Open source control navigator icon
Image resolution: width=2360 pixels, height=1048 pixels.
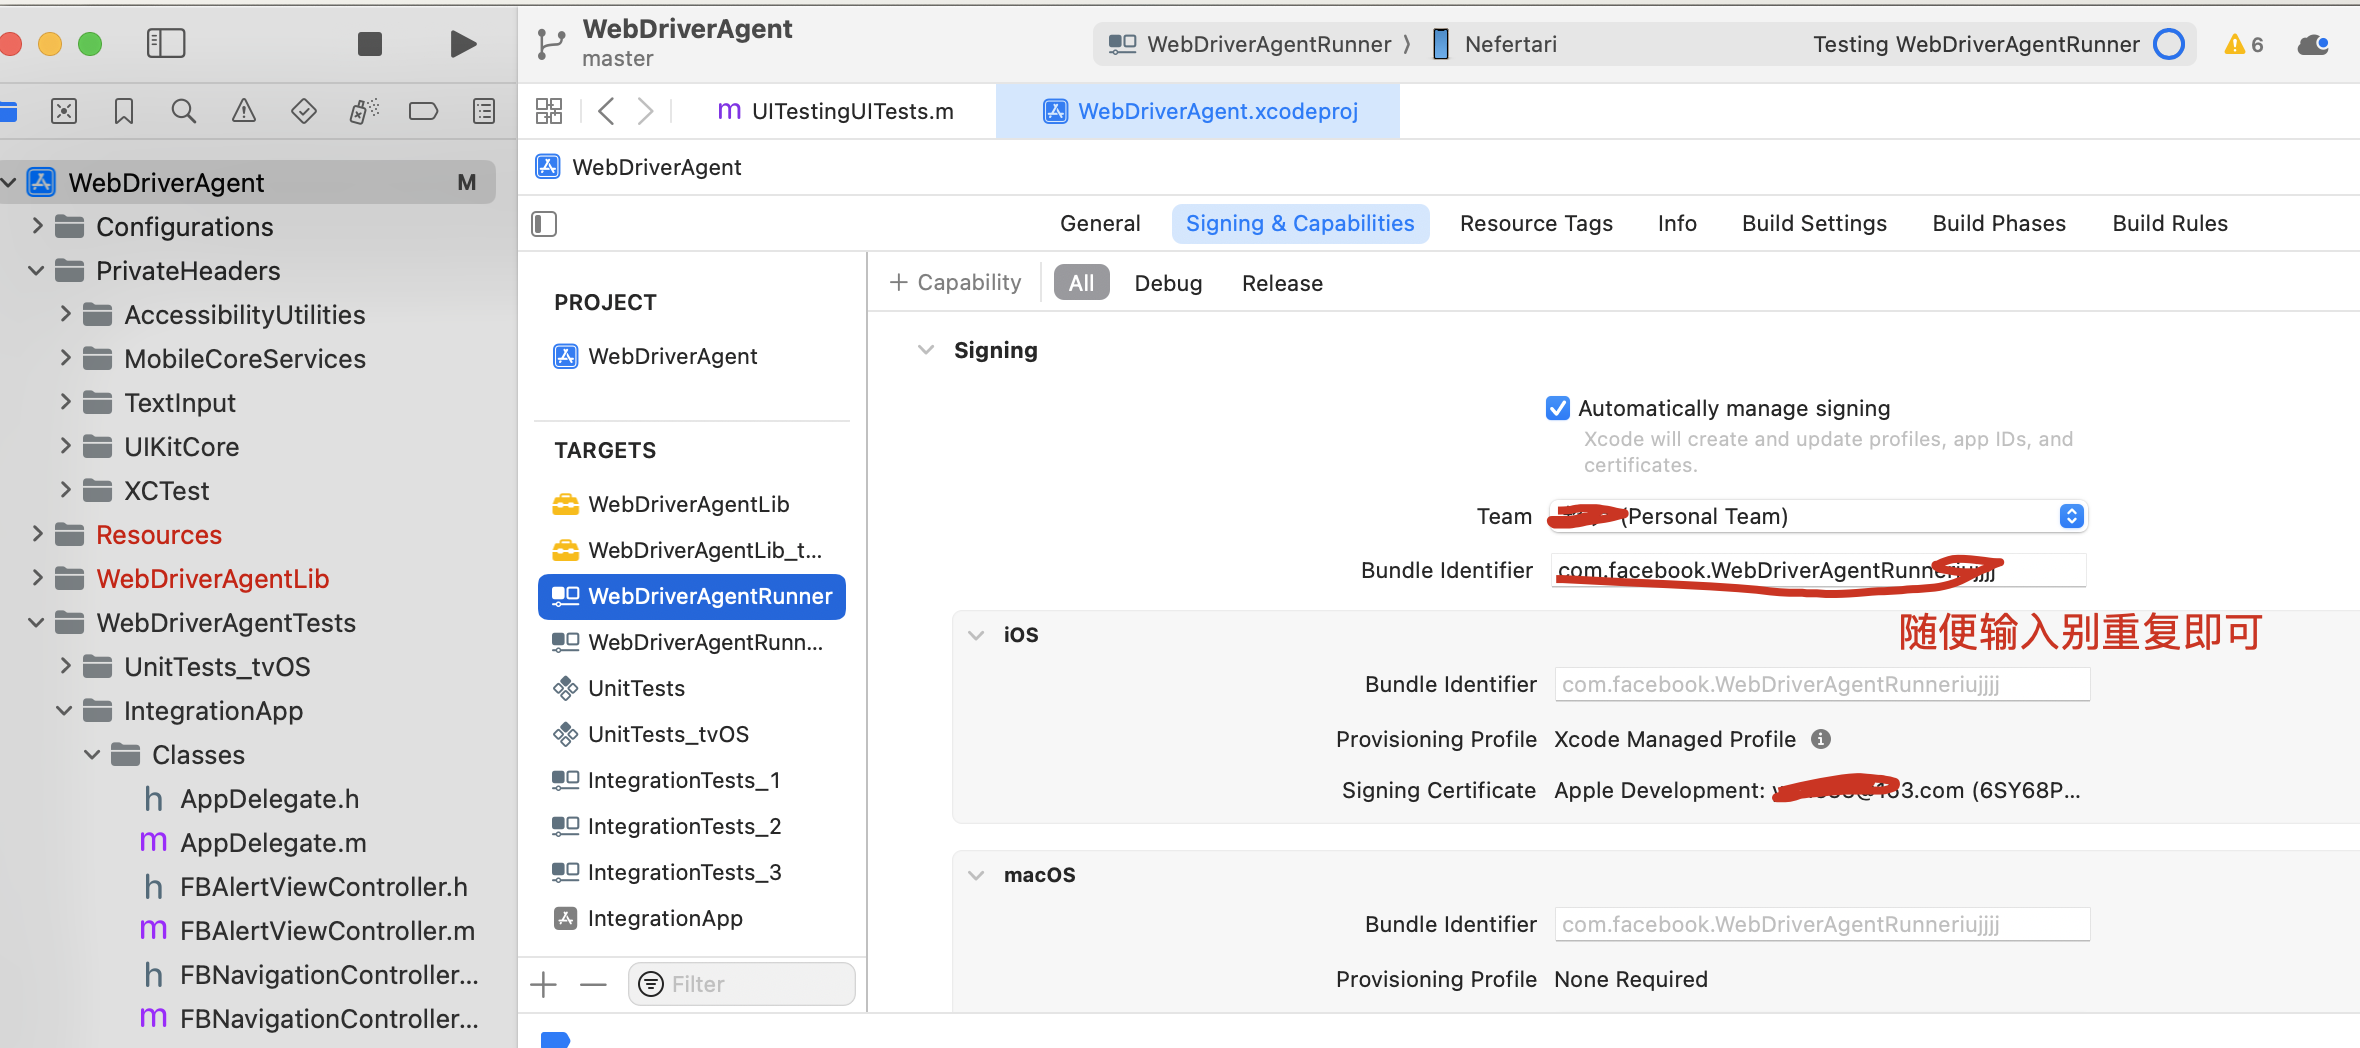[64, 111]
